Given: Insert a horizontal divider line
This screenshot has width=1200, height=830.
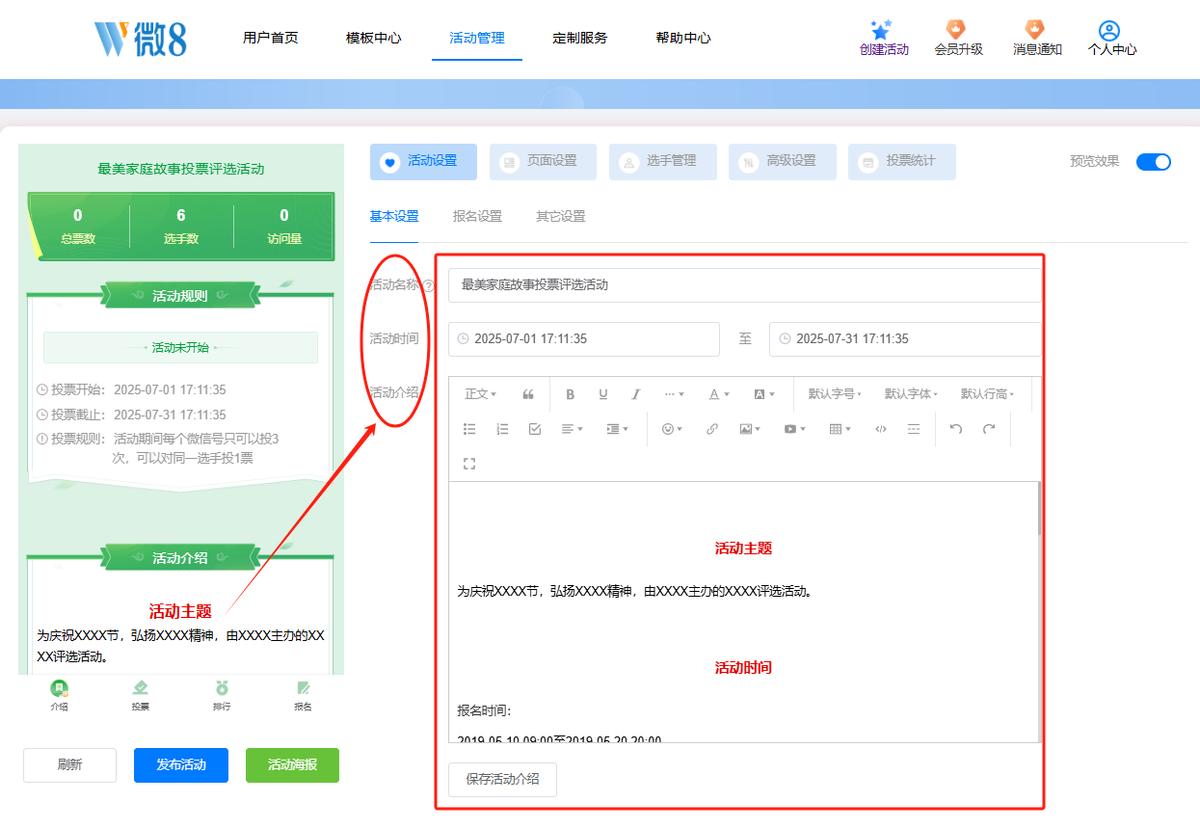Looking at the screenshot, I should (913, 429).
